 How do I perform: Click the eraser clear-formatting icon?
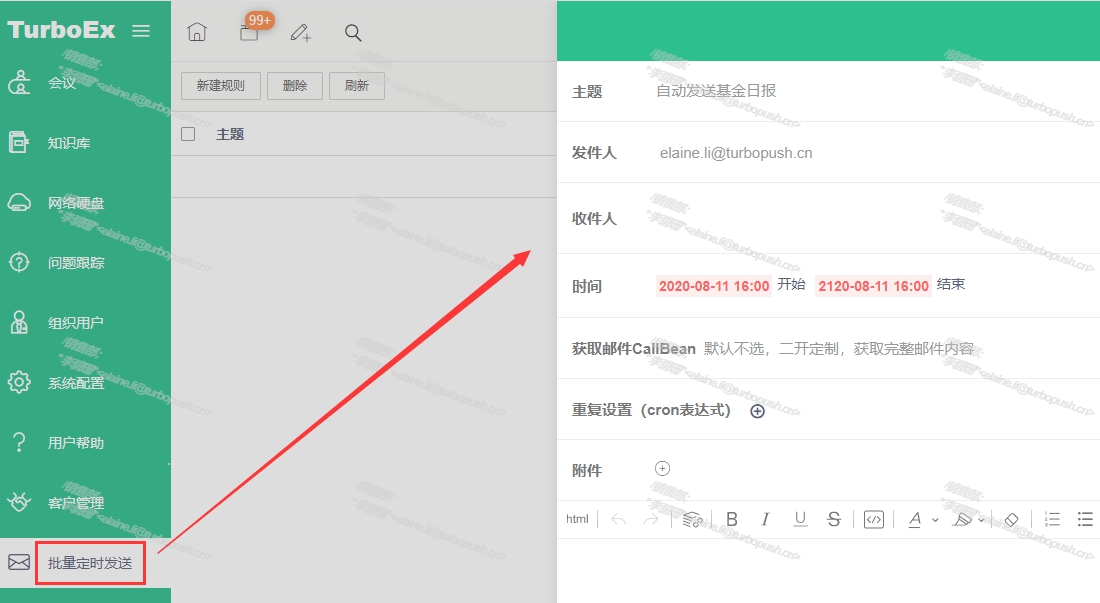pos(1010,519)
